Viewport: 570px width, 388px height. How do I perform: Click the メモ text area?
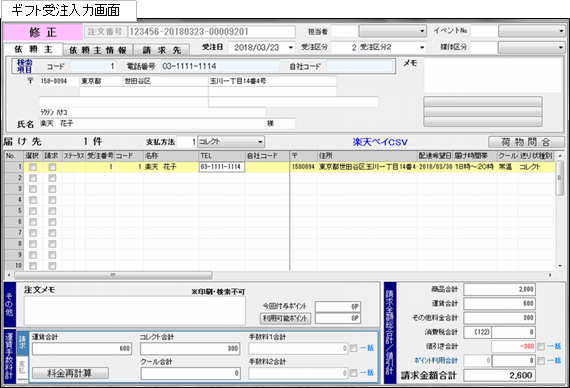(493, 75)
